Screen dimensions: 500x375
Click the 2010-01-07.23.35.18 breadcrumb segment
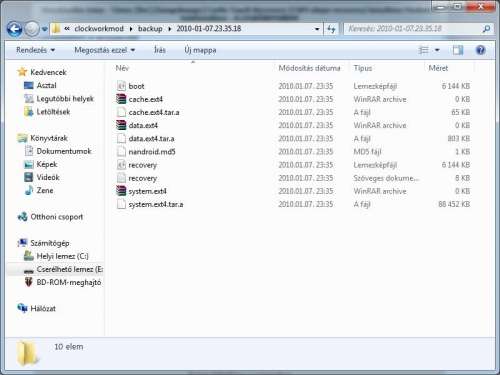click(209, 29)
